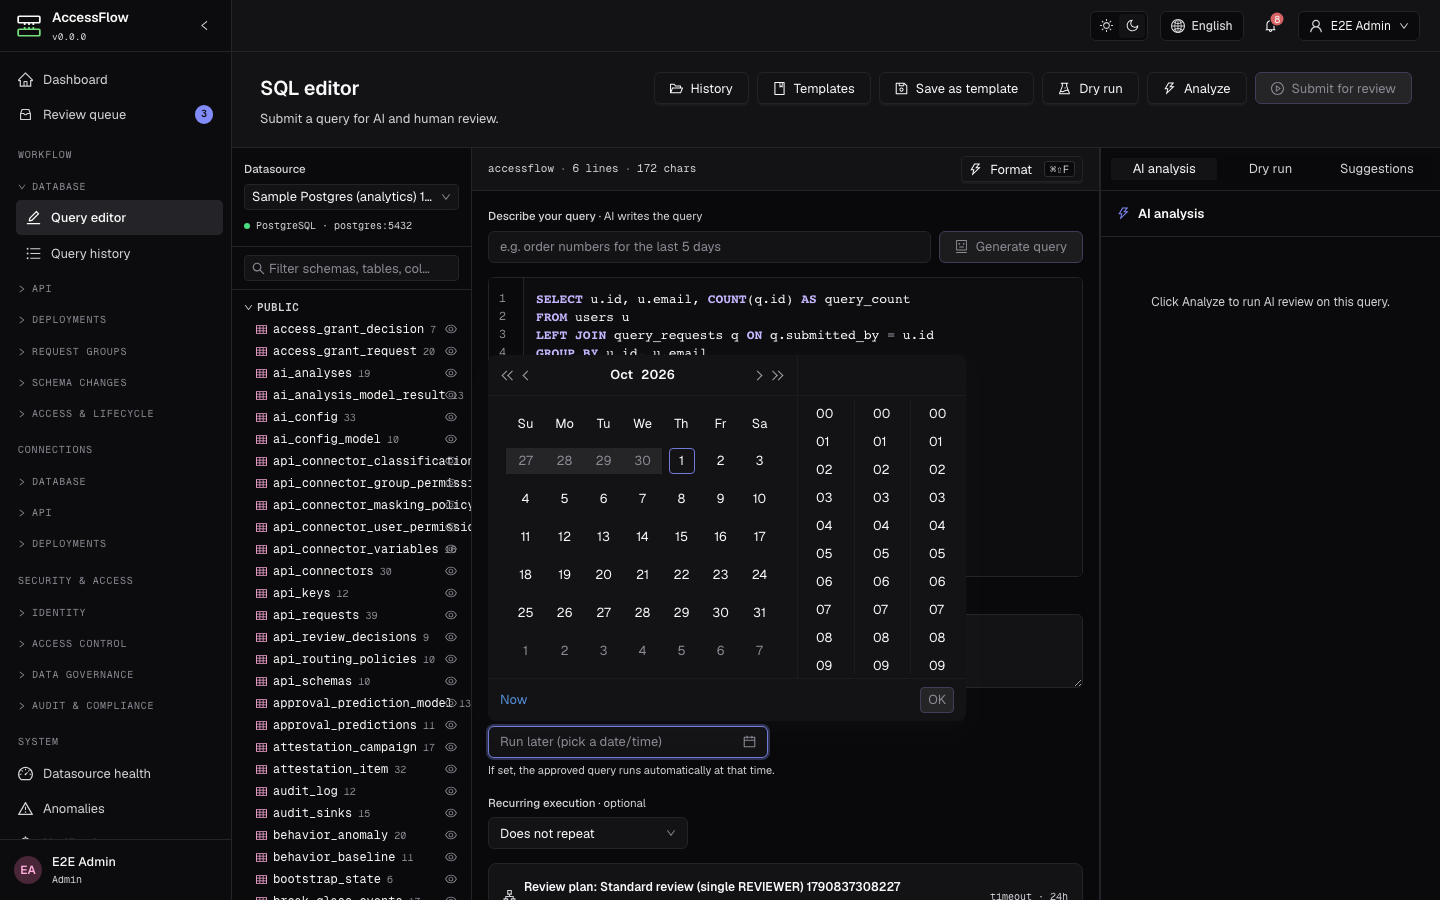Switch to dark theme moon icon

pyautogui.click(x=1133, y=26)
